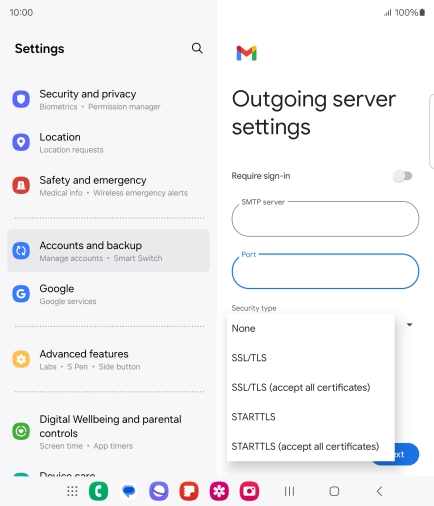Viewport: 434px width, 506px height.
Task: Focus the SMTP server input field
Action: pos(325,219)
